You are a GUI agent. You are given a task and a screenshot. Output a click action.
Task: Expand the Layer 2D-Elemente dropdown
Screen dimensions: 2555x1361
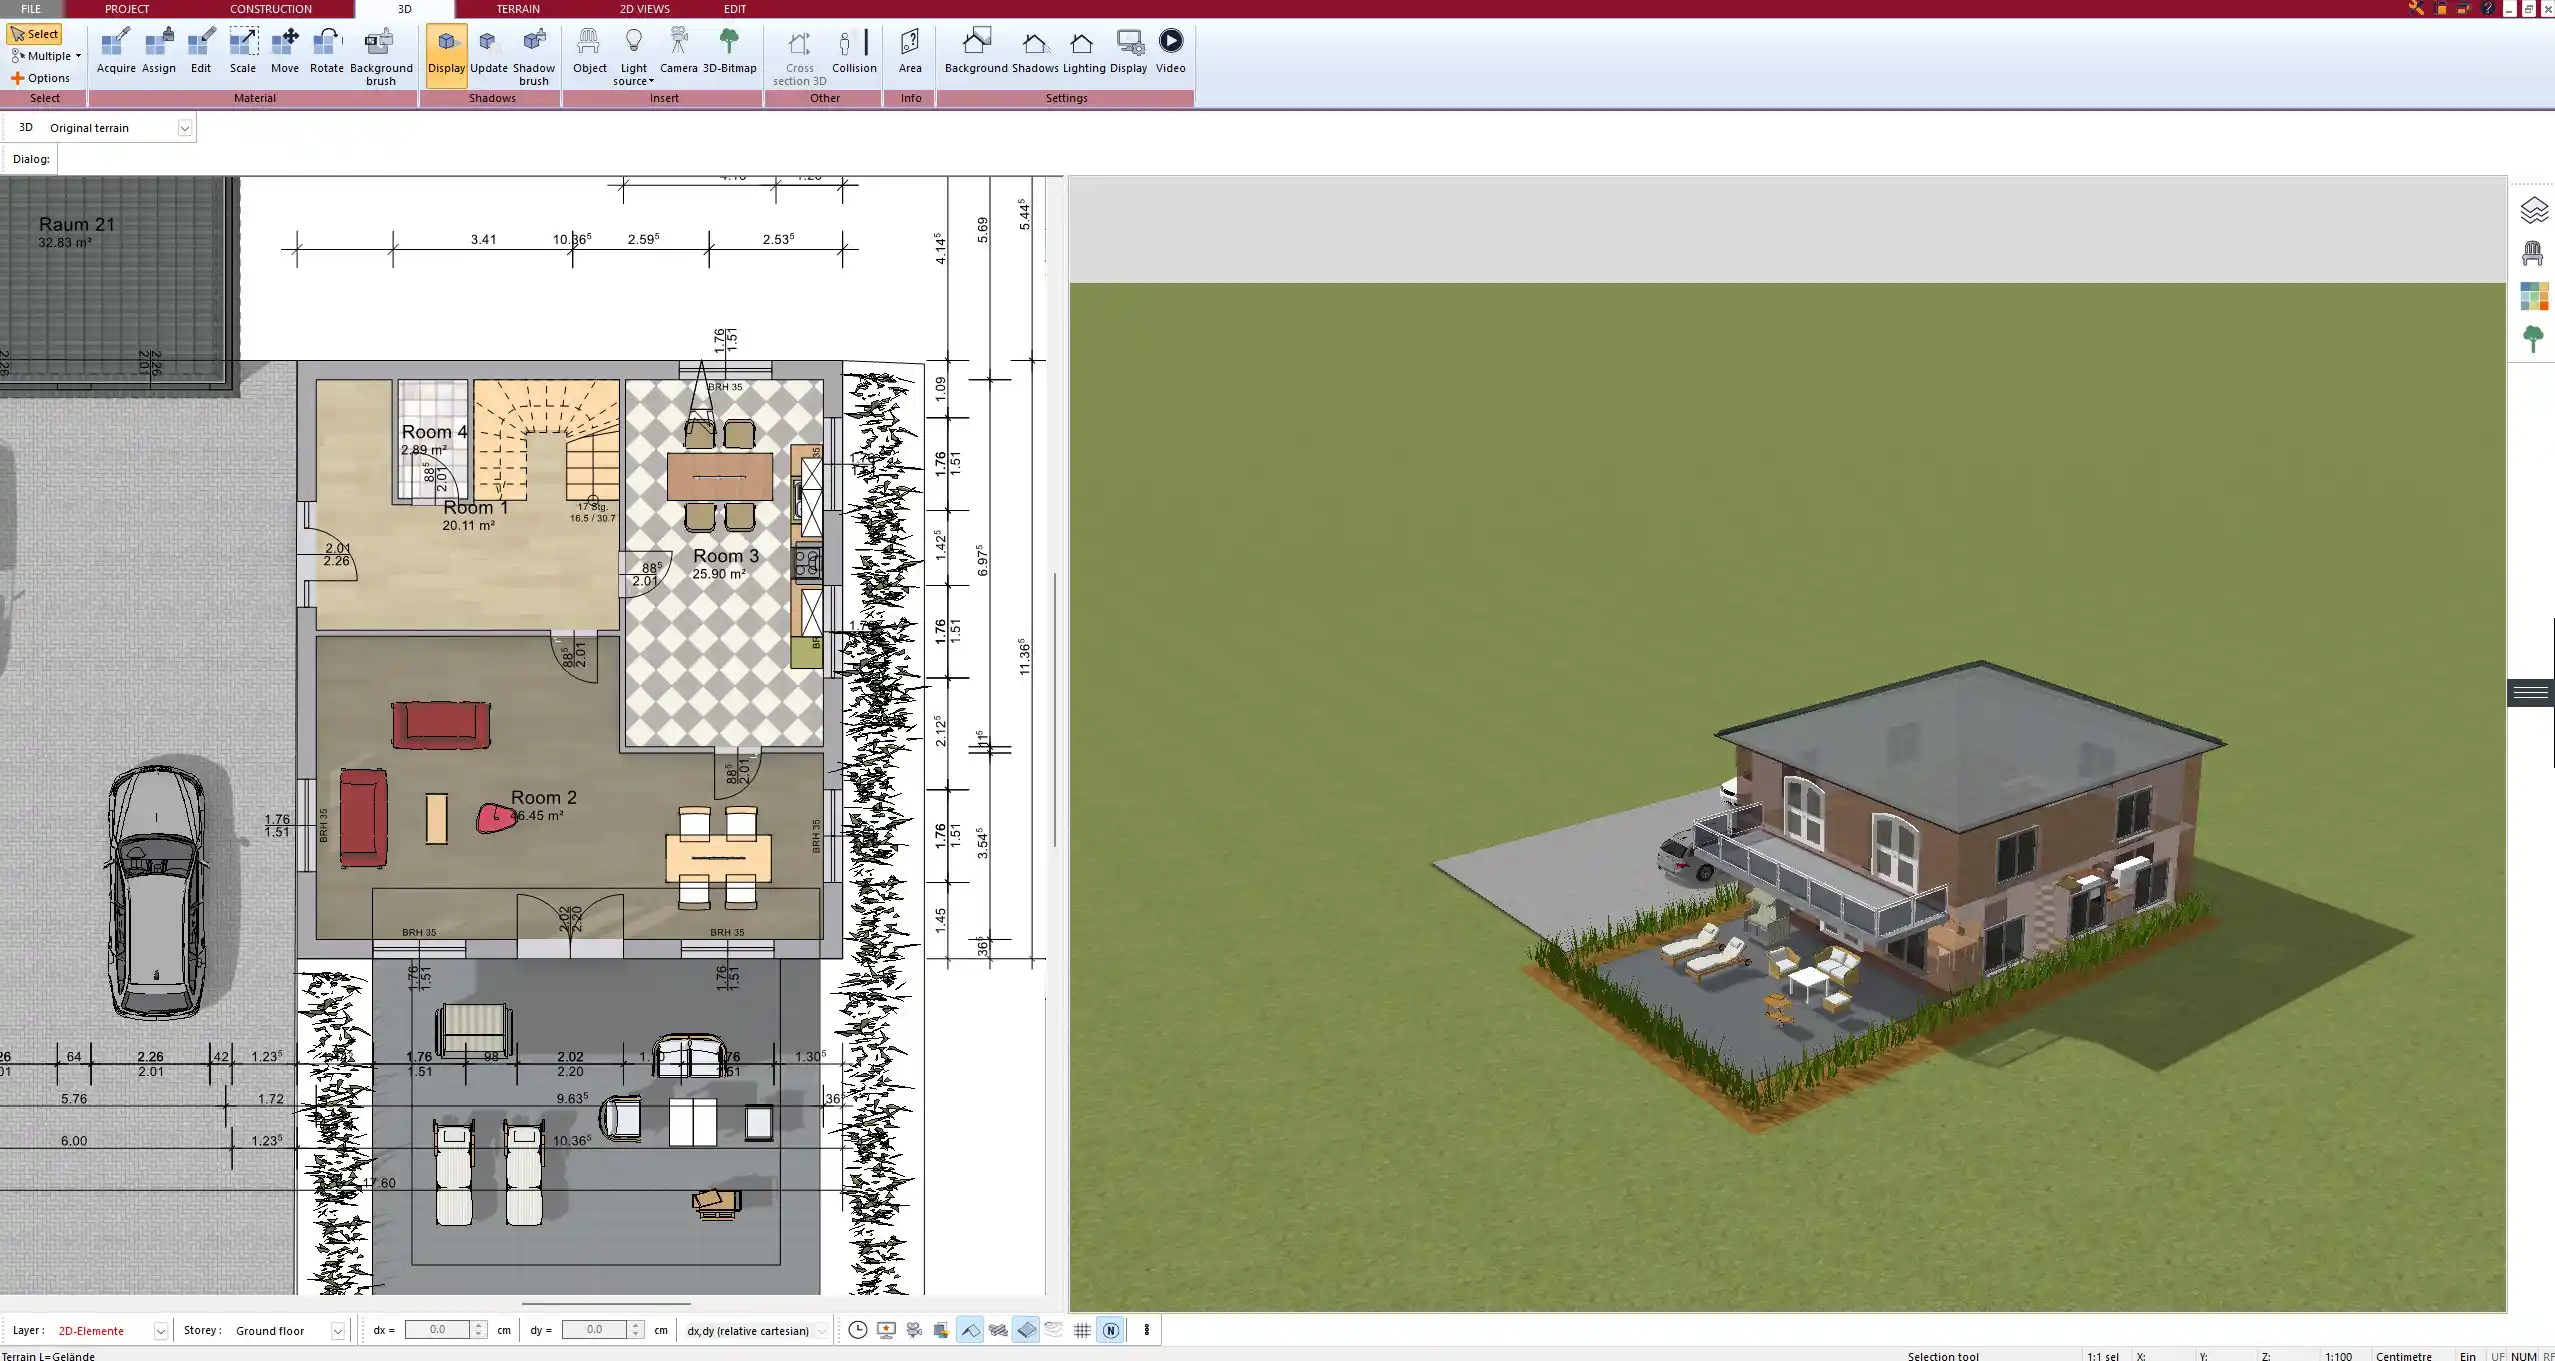(160, 1331)
